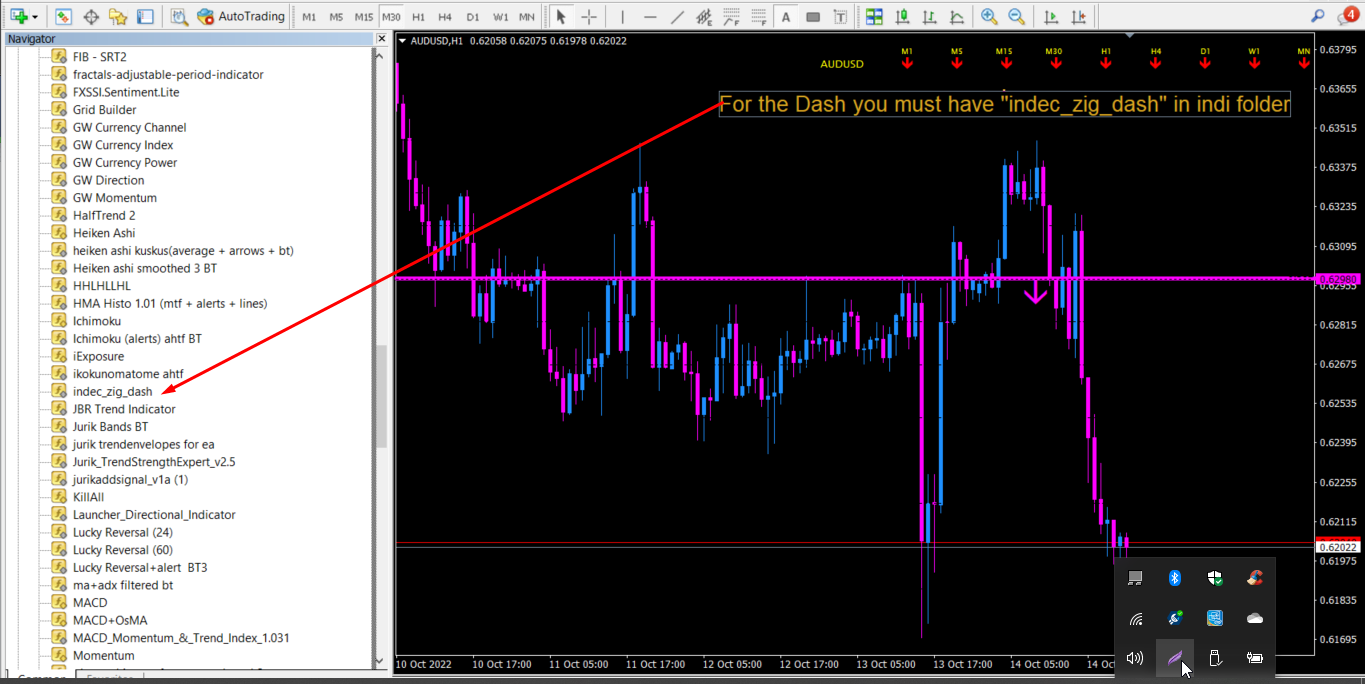Toggle the Terminal panel icon
1365x684 pixels.
coord(145,16)
